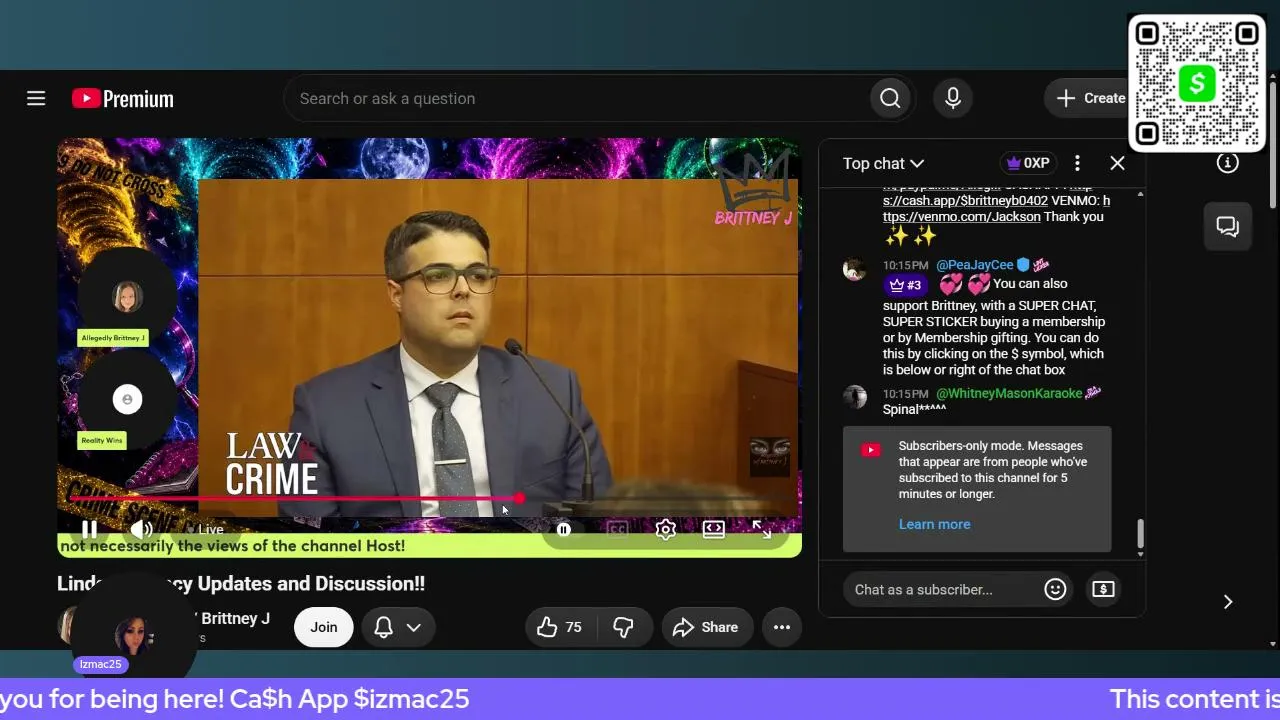Pause the live video
The image size is (1280, 720).
click(89, 529)
